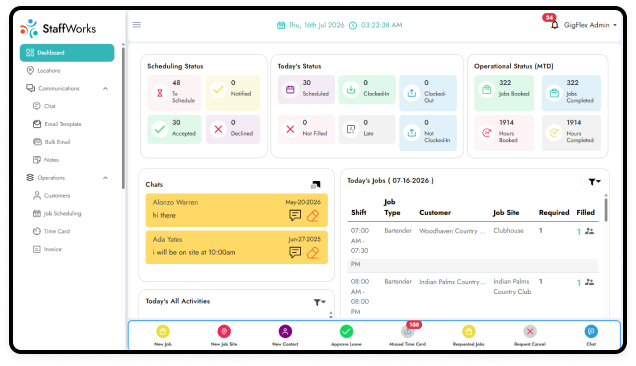Image resolution: width=636 pixels, height=366 pixels.
Task: Click the Hours Completed icon
Action: (x=554, y=133)
